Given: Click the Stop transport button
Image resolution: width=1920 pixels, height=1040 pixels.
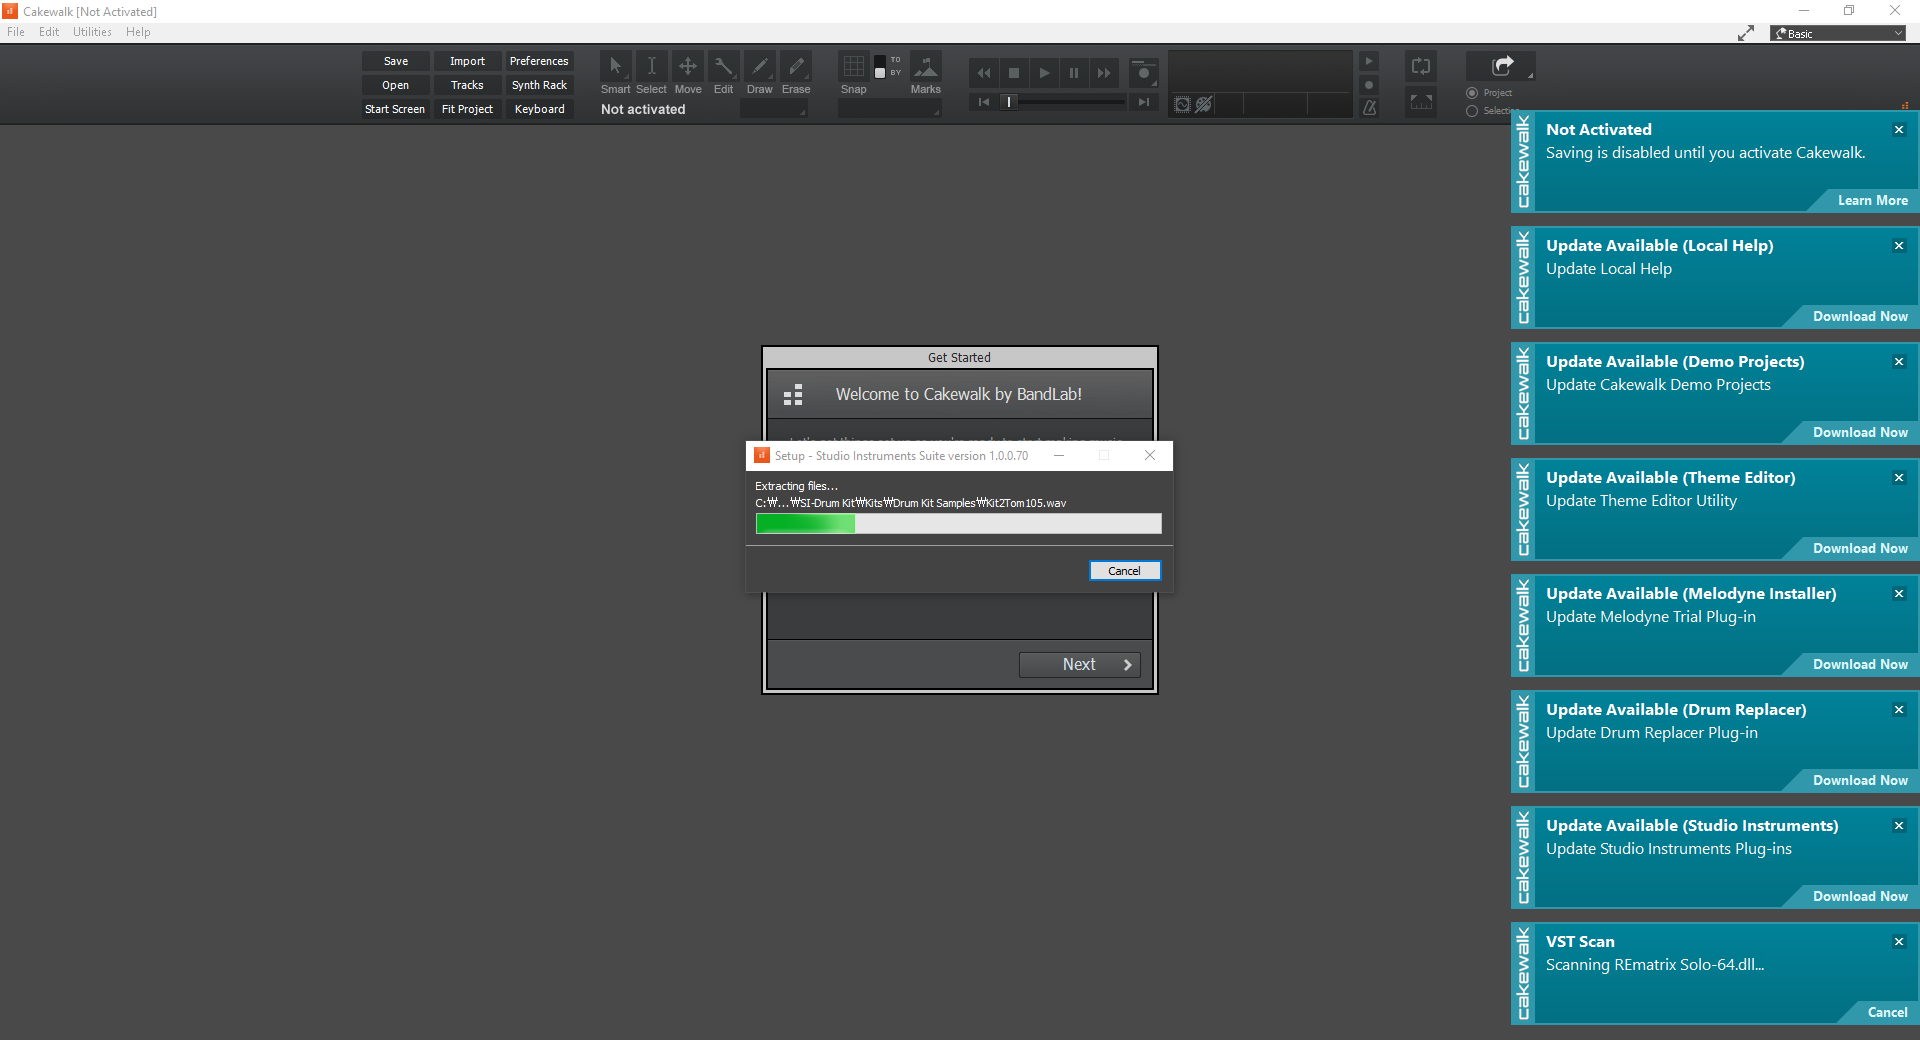Looking at the screenshot, I should pyautogui.click(x=1014, y=73).
